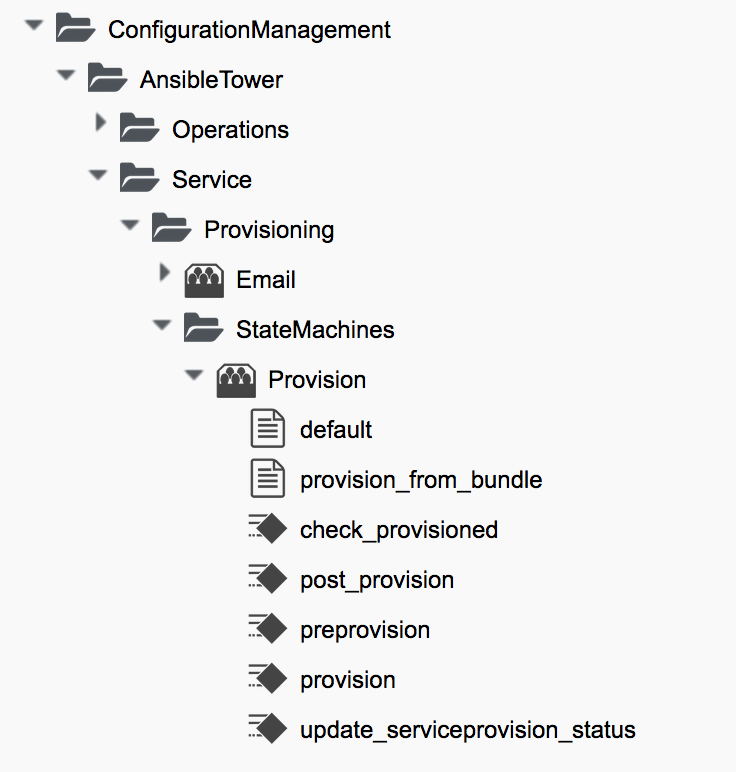Screen dimensions: 736x772
Task: Click the default instance document icon
Action: pos(267,430)
